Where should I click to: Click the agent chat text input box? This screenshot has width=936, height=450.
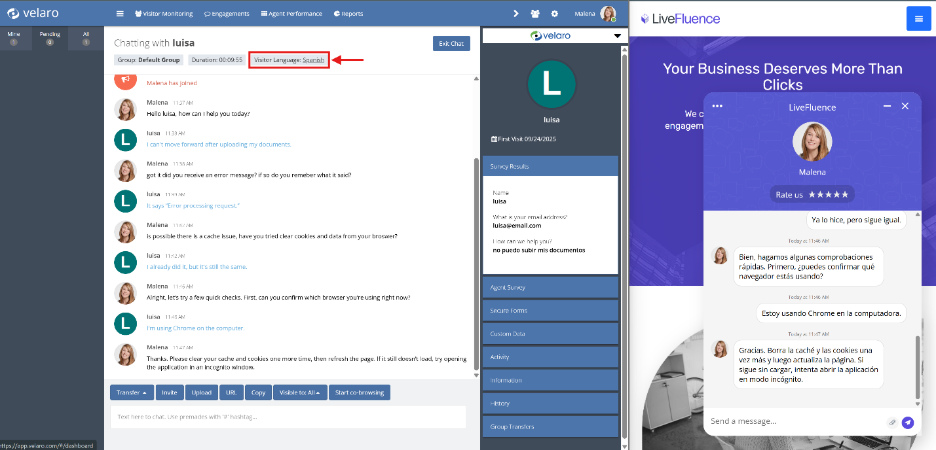[288, 417]
